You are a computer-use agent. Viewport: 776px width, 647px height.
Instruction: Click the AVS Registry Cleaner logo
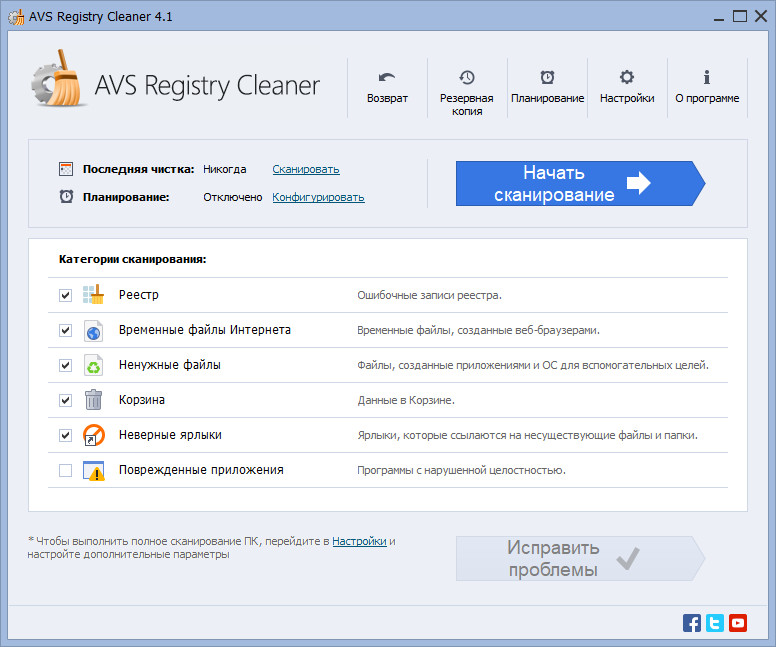(x=176, y=86)
